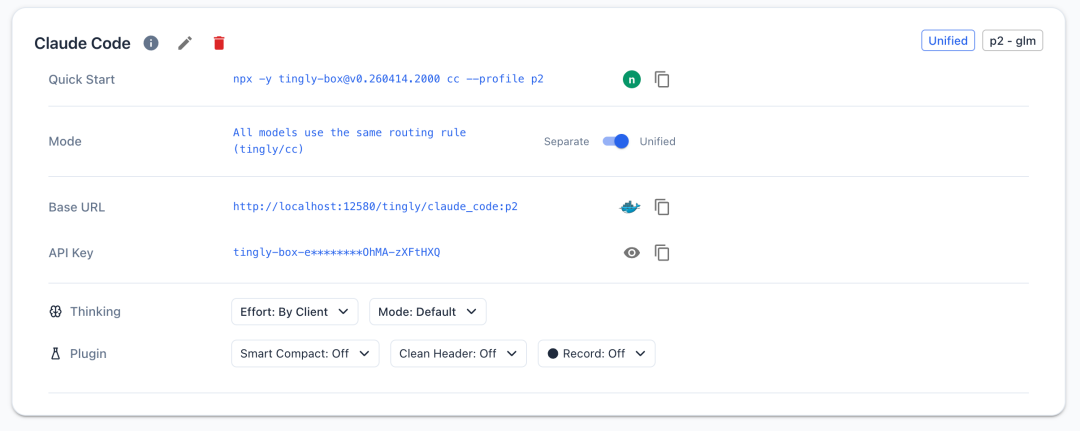
Task: Click the green npm icon in Quick Start
Action: (632, 79)
